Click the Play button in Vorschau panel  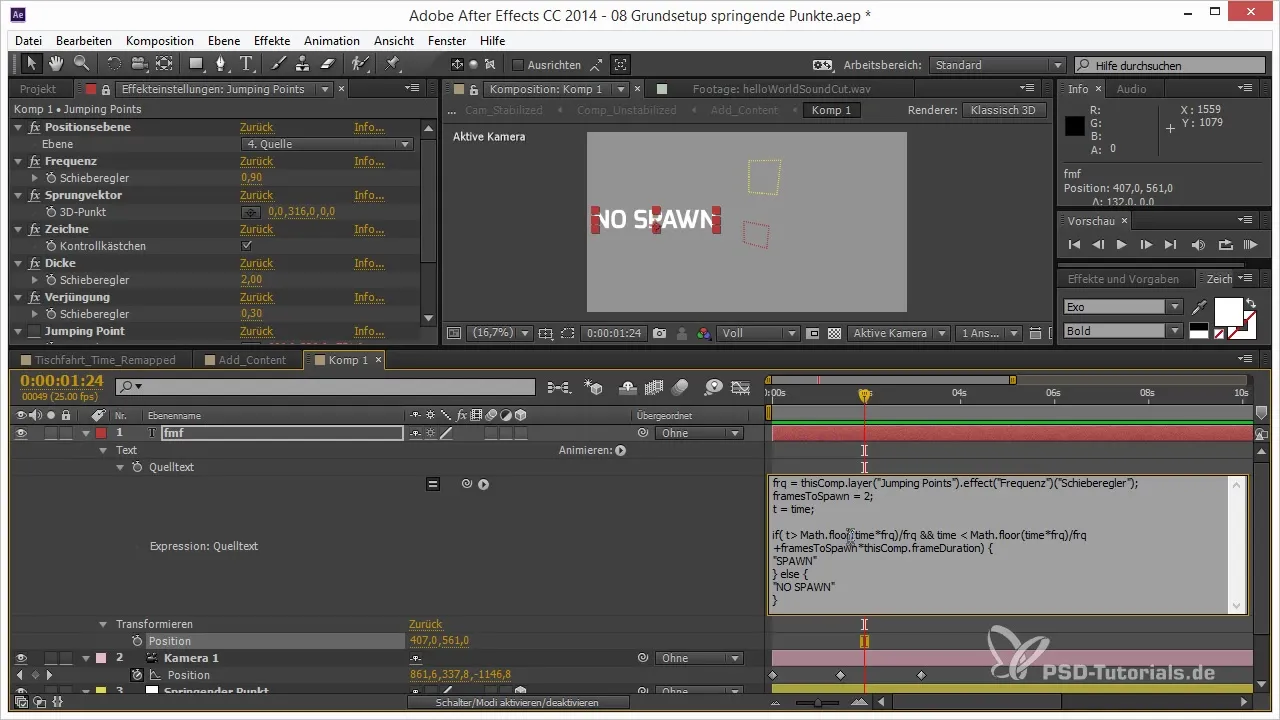click(x=1122, y=244)
